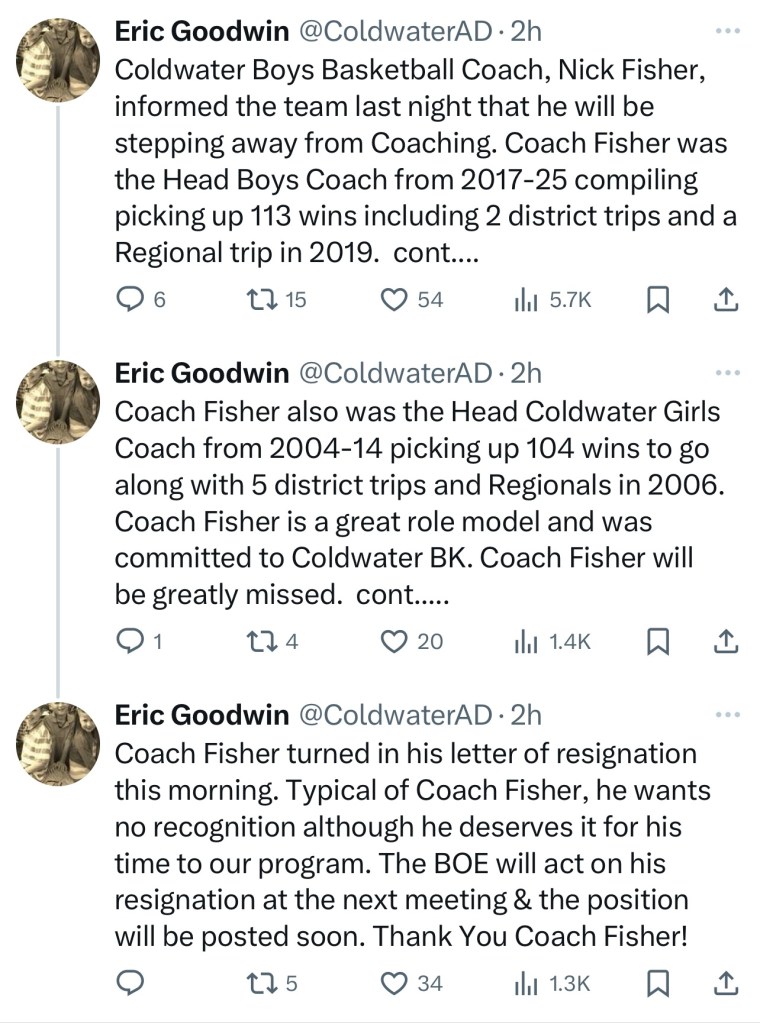Open view stats showing 1.4K views

(x=526, y=641)
